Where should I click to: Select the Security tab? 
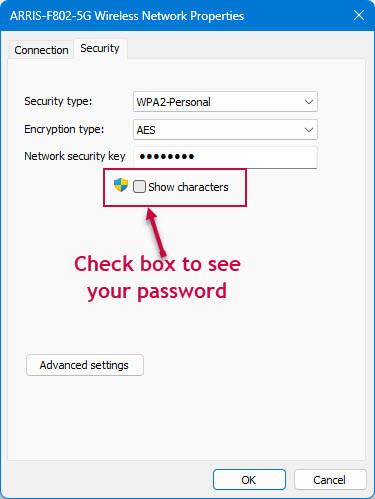point(100,49)
